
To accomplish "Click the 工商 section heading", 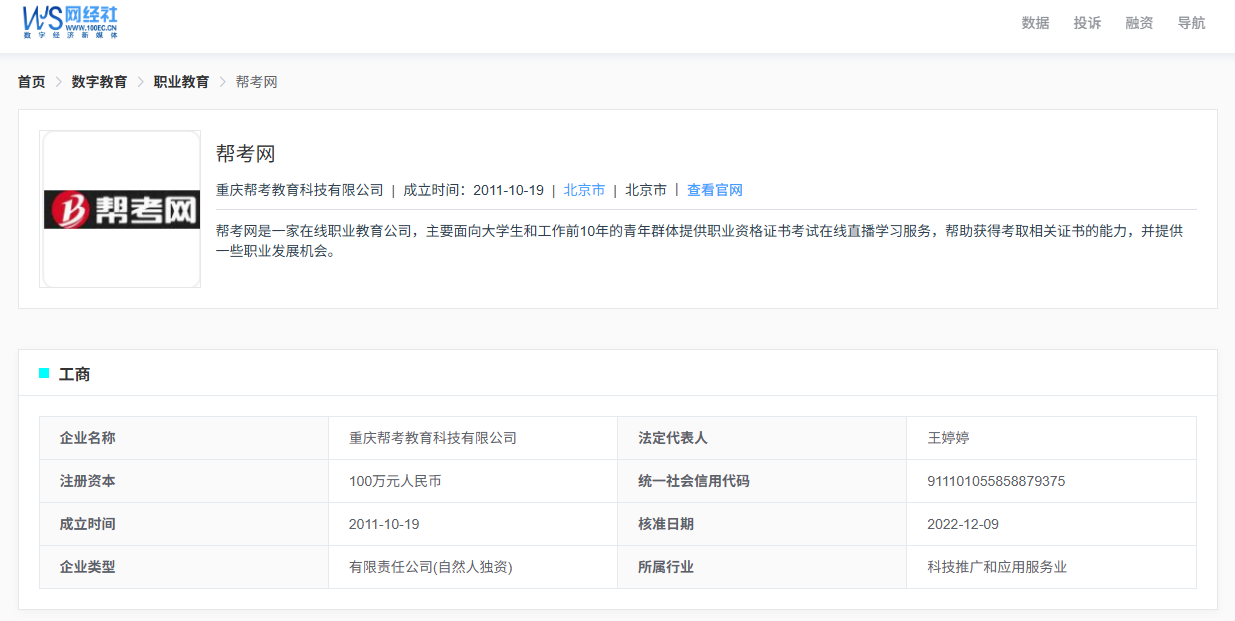I will point(75,374).
